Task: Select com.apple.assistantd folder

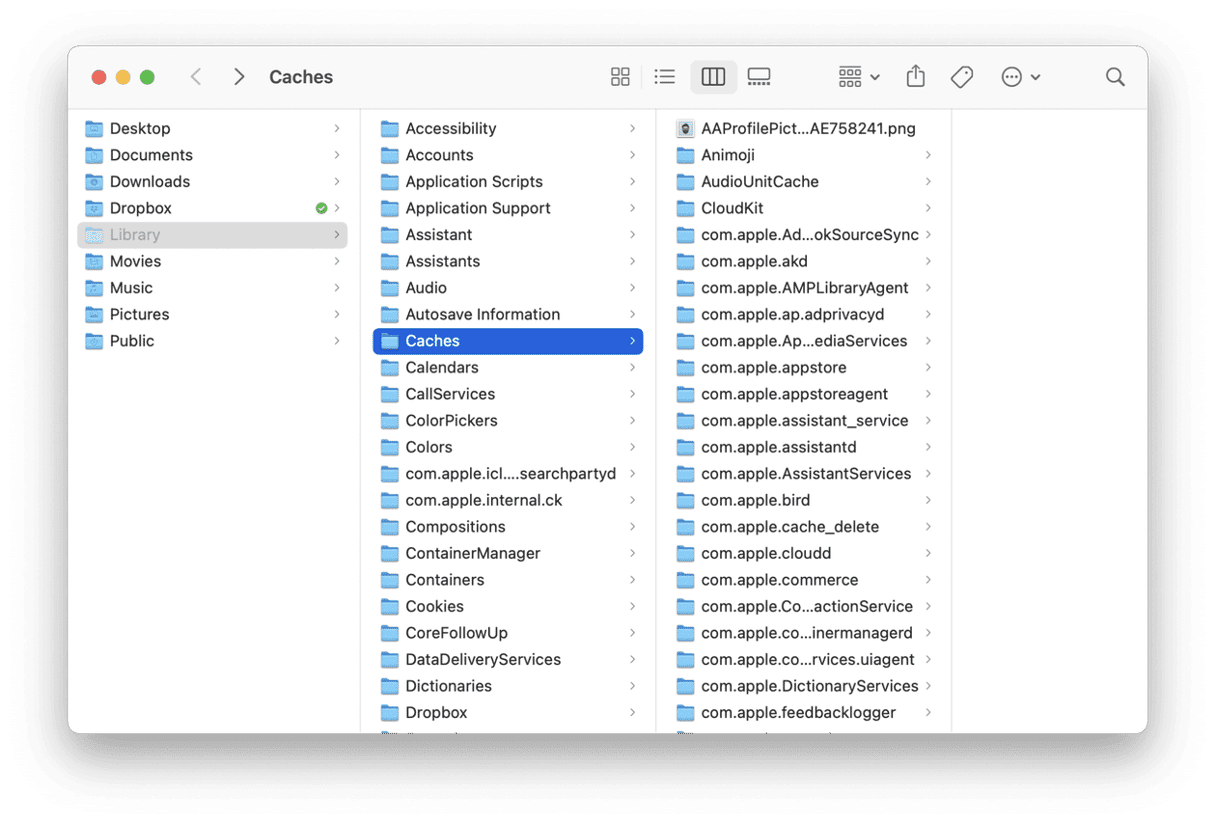Action: (804, 447)
